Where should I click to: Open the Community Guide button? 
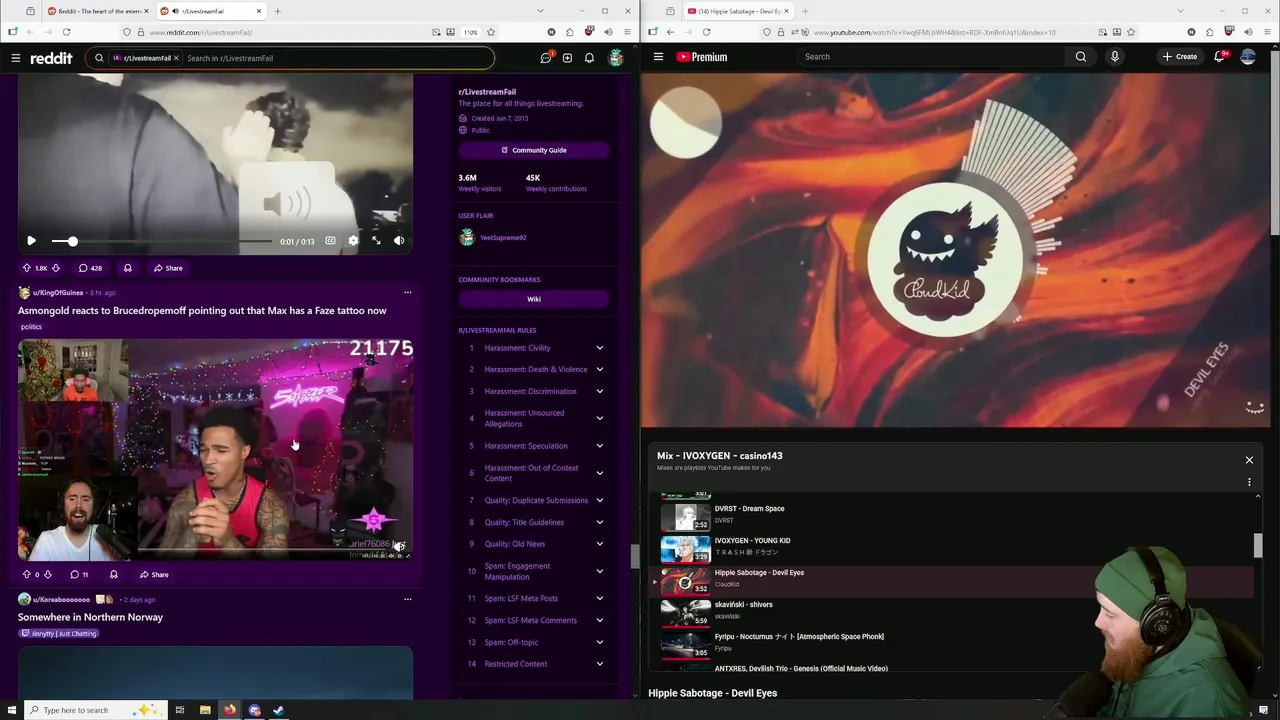(534, 150)
